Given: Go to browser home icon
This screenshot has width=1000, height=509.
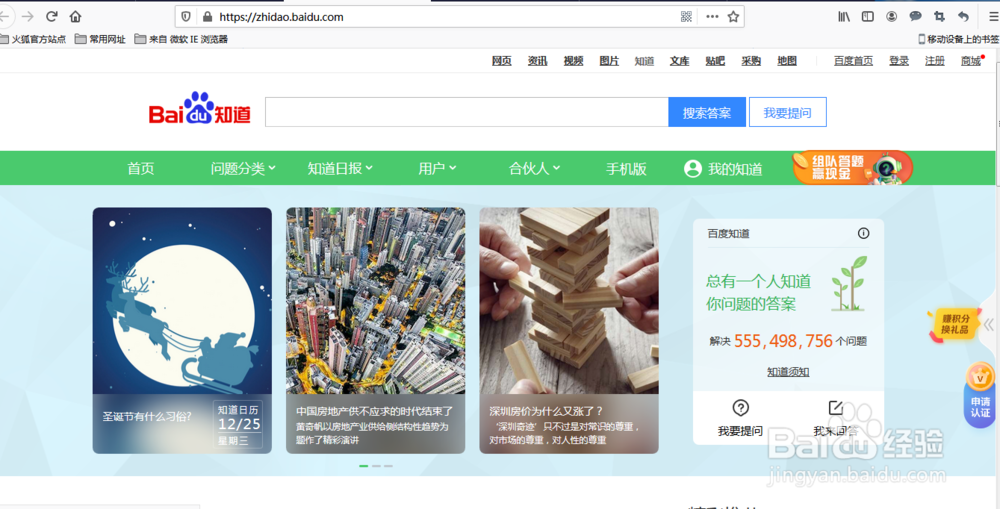Looking at the screenshot, I should pyautogui.click(x=75, y=17).
